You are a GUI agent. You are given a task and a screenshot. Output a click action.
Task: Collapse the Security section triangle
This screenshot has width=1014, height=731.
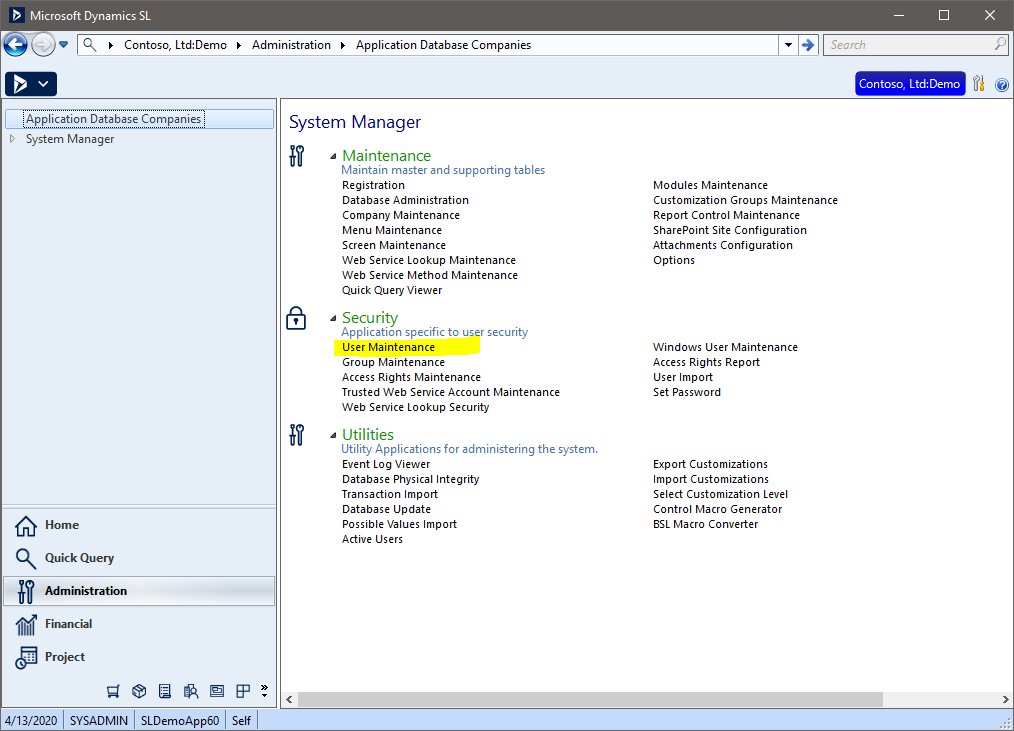pos(332,316)
